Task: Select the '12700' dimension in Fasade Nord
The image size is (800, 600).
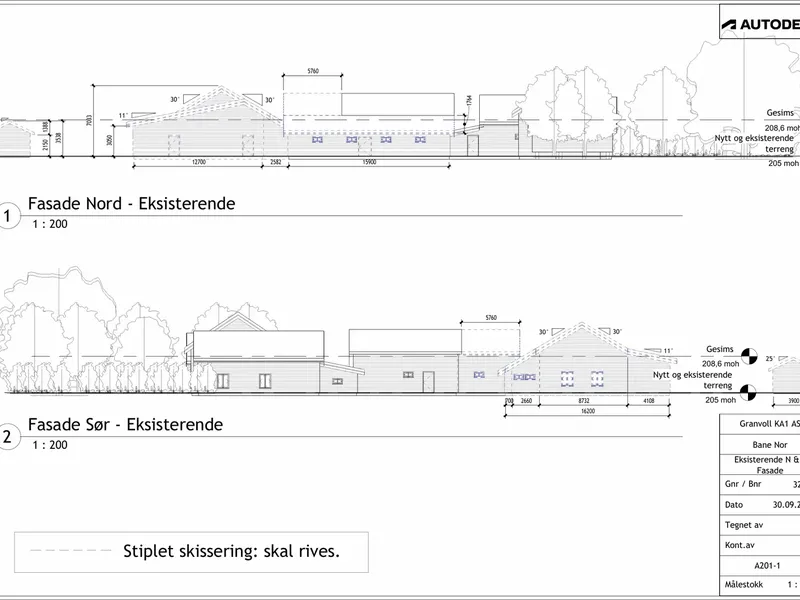Action: point(198,162)
